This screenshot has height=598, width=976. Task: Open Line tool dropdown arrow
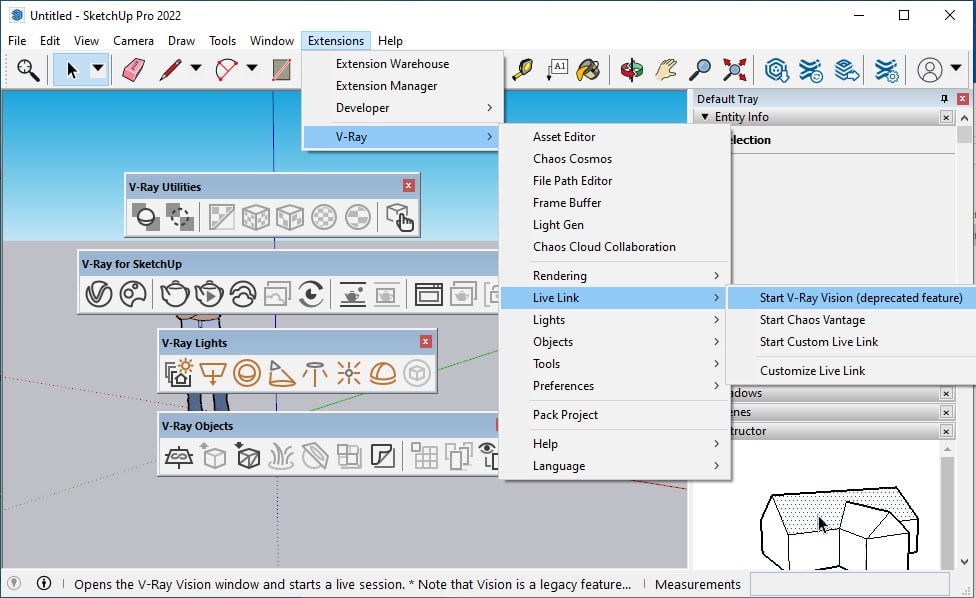pos(196,68)
